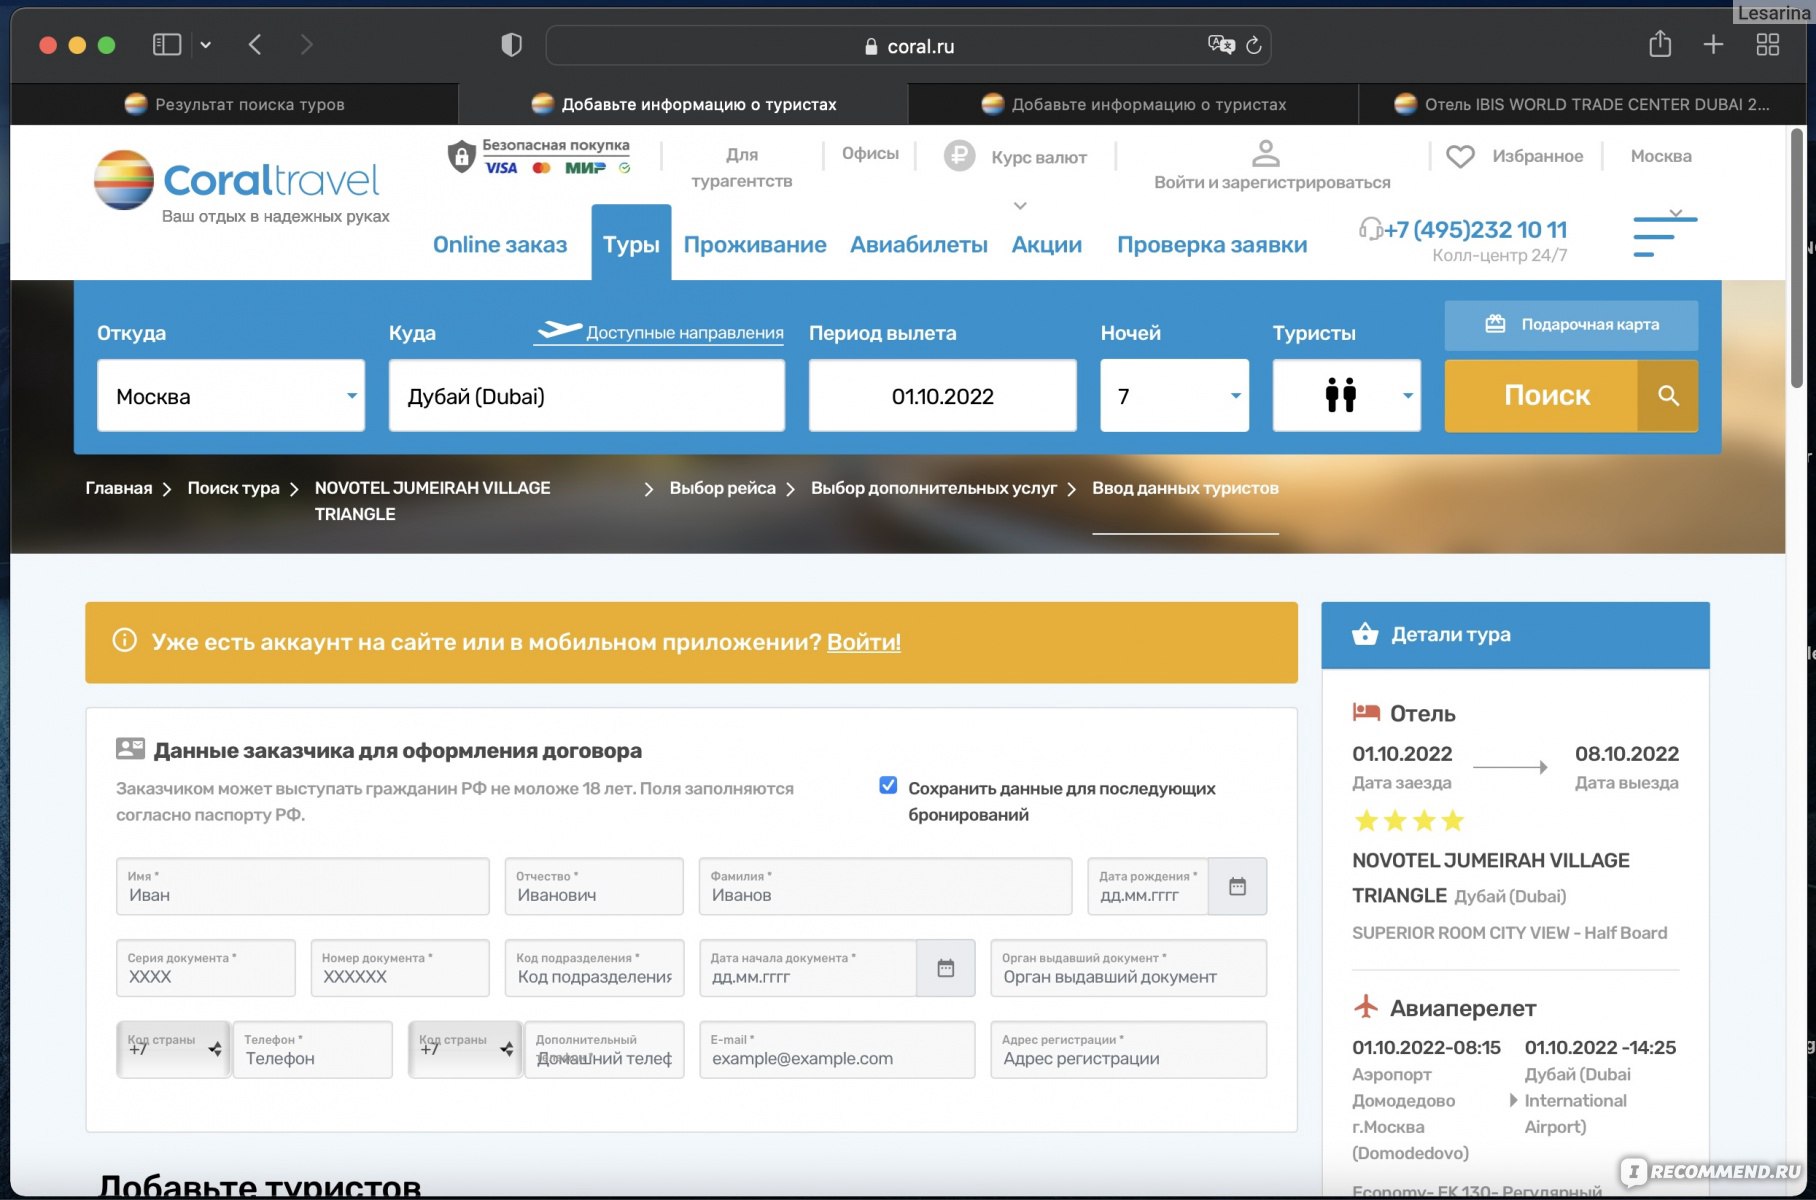This screenshot has width=1816, height=1200.
Task: Click 'Адрес регистрации' field
Action: click(x=1129, y=1049)
